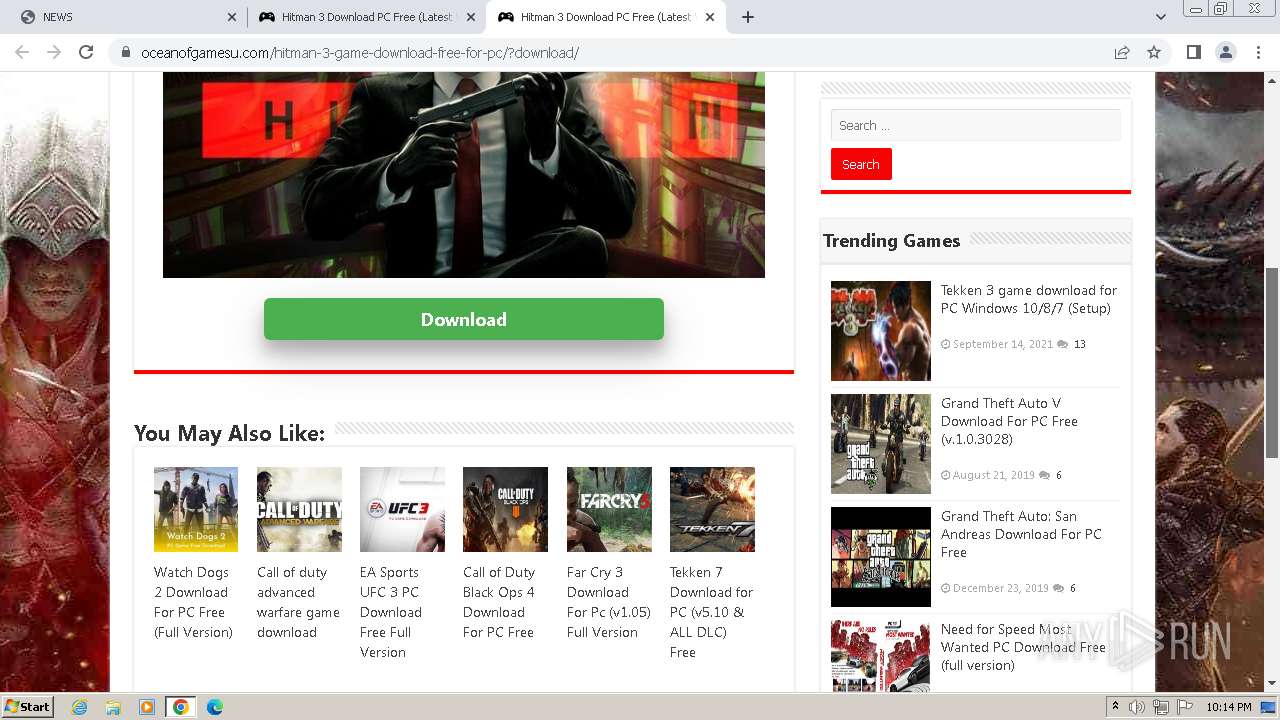Show hidden system tray icons
The image size is (1280, 720).
coord(1115,707)
